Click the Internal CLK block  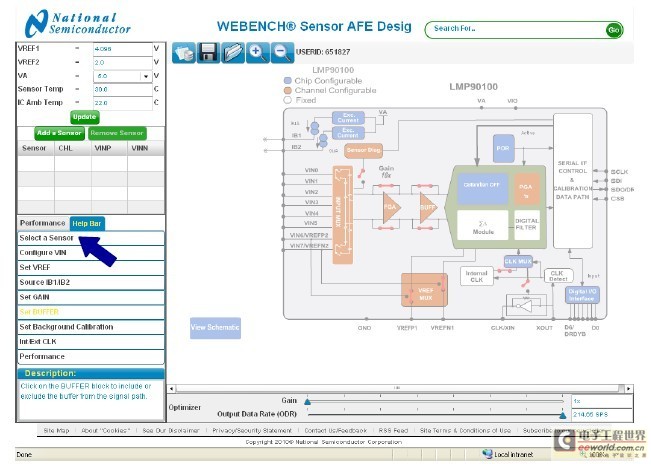pos(477,276)
